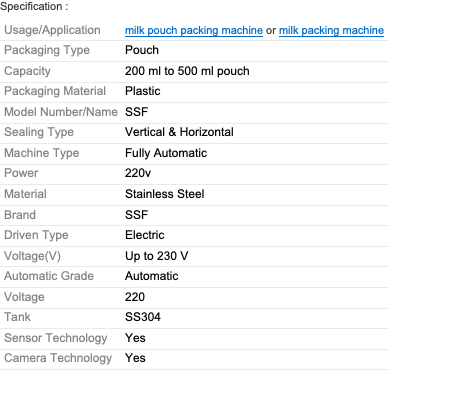Click the 220v power value

pos(138,173)
